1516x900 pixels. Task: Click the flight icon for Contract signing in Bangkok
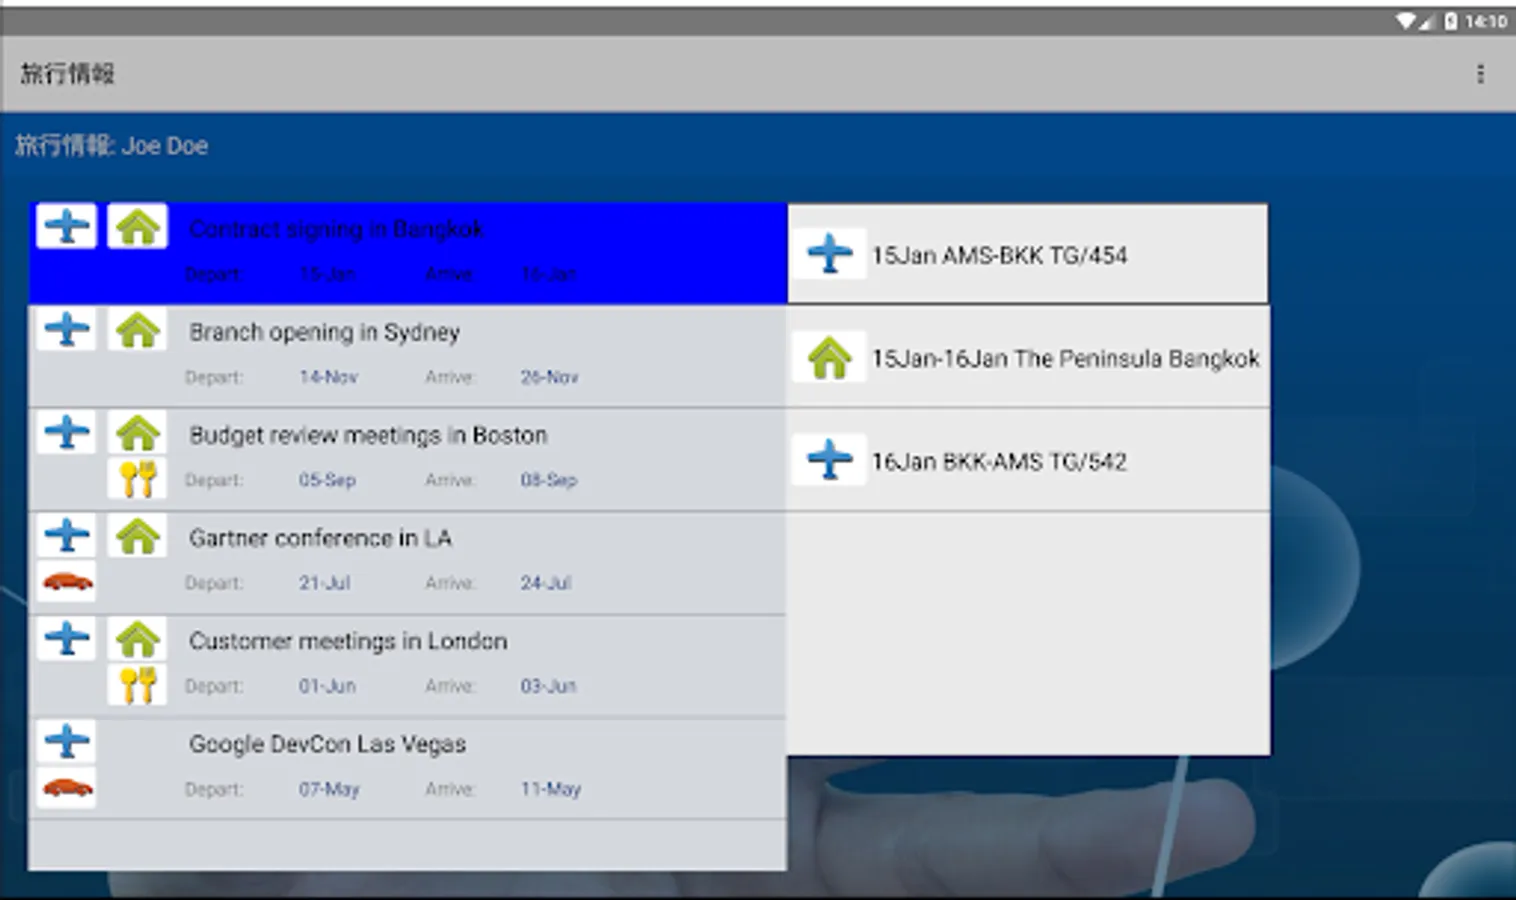tap(67, 226)
